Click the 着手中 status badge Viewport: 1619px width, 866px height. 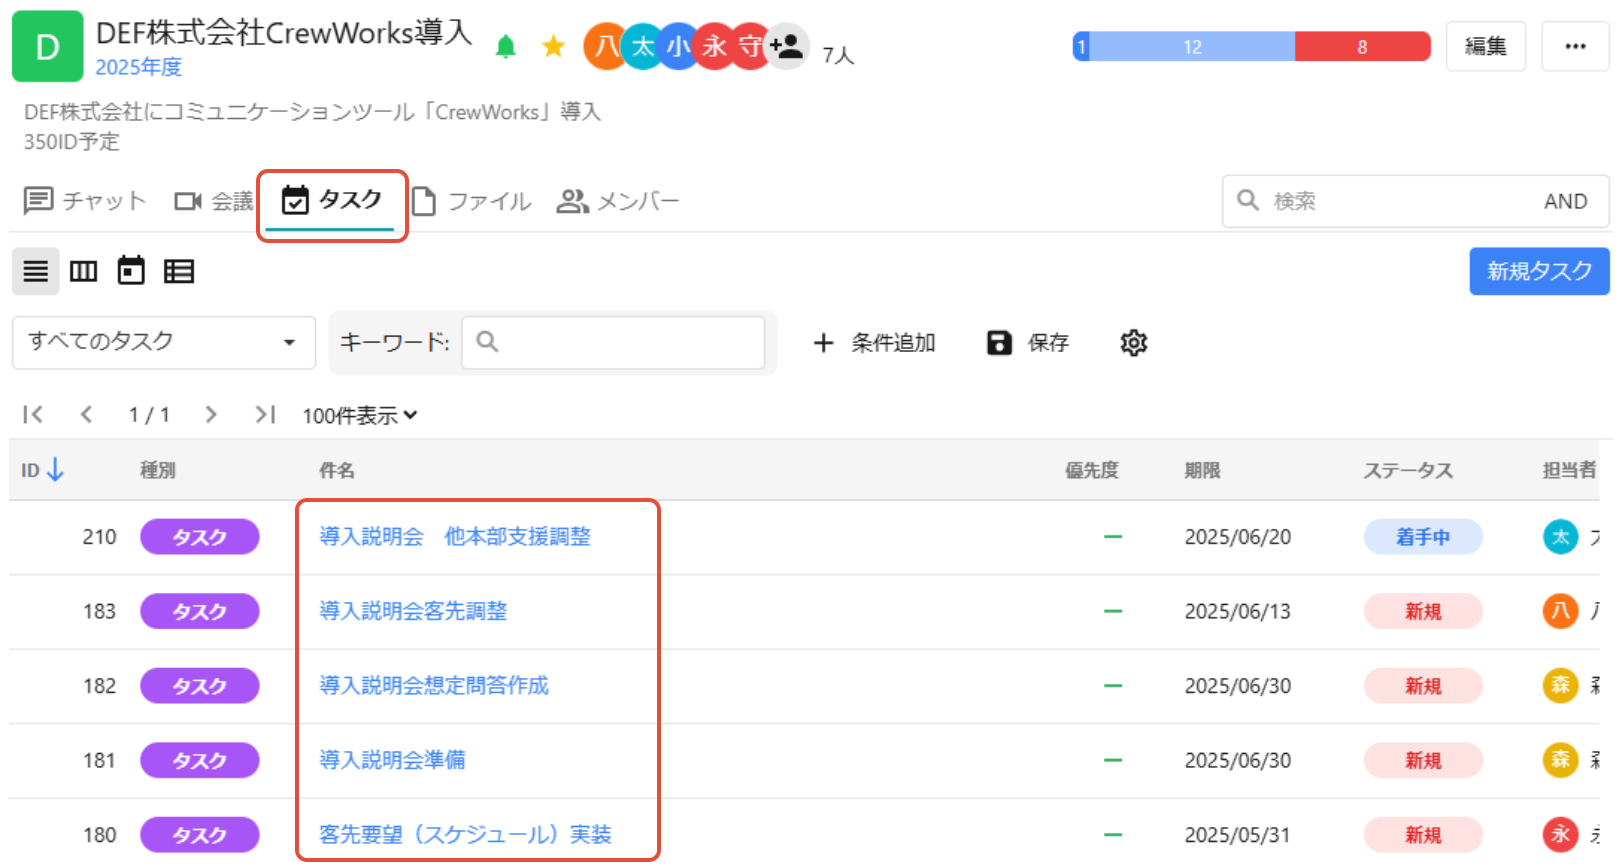coord(1423,537)
